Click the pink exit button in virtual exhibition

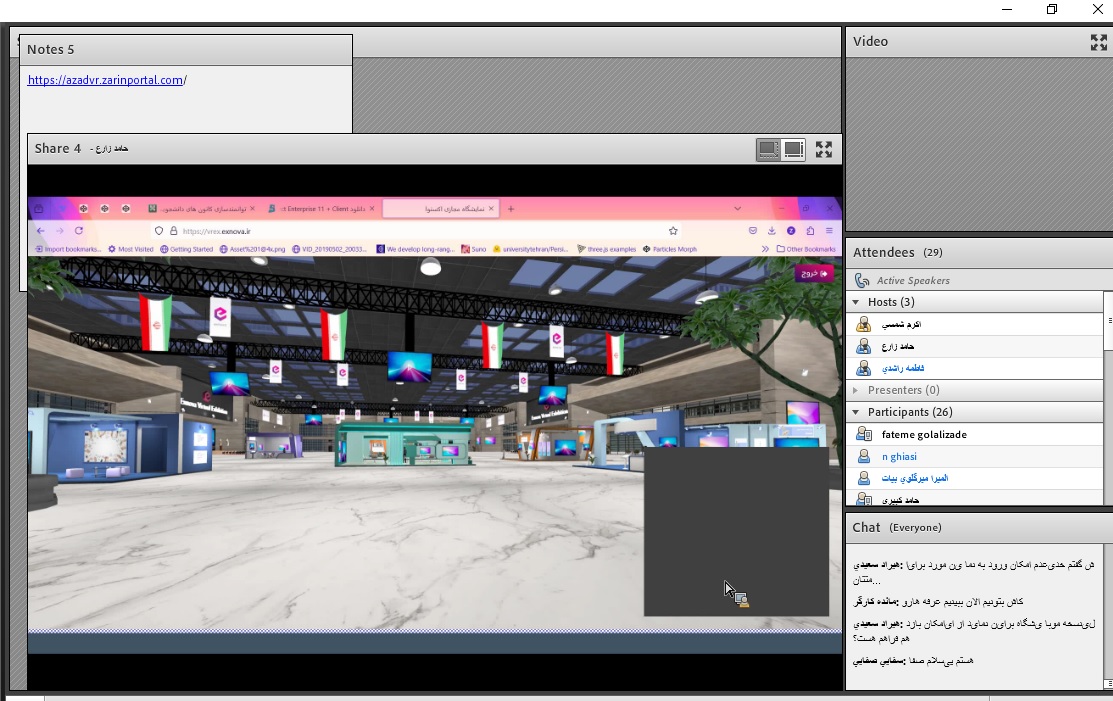[x=813, y=273]
